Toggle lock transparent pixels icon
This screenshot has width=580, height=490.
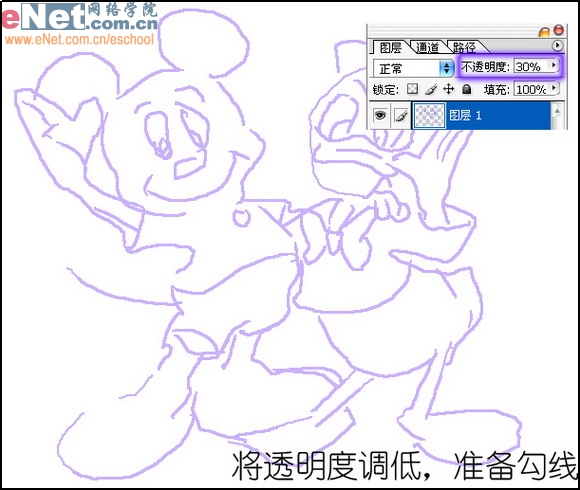pos(412,89)
